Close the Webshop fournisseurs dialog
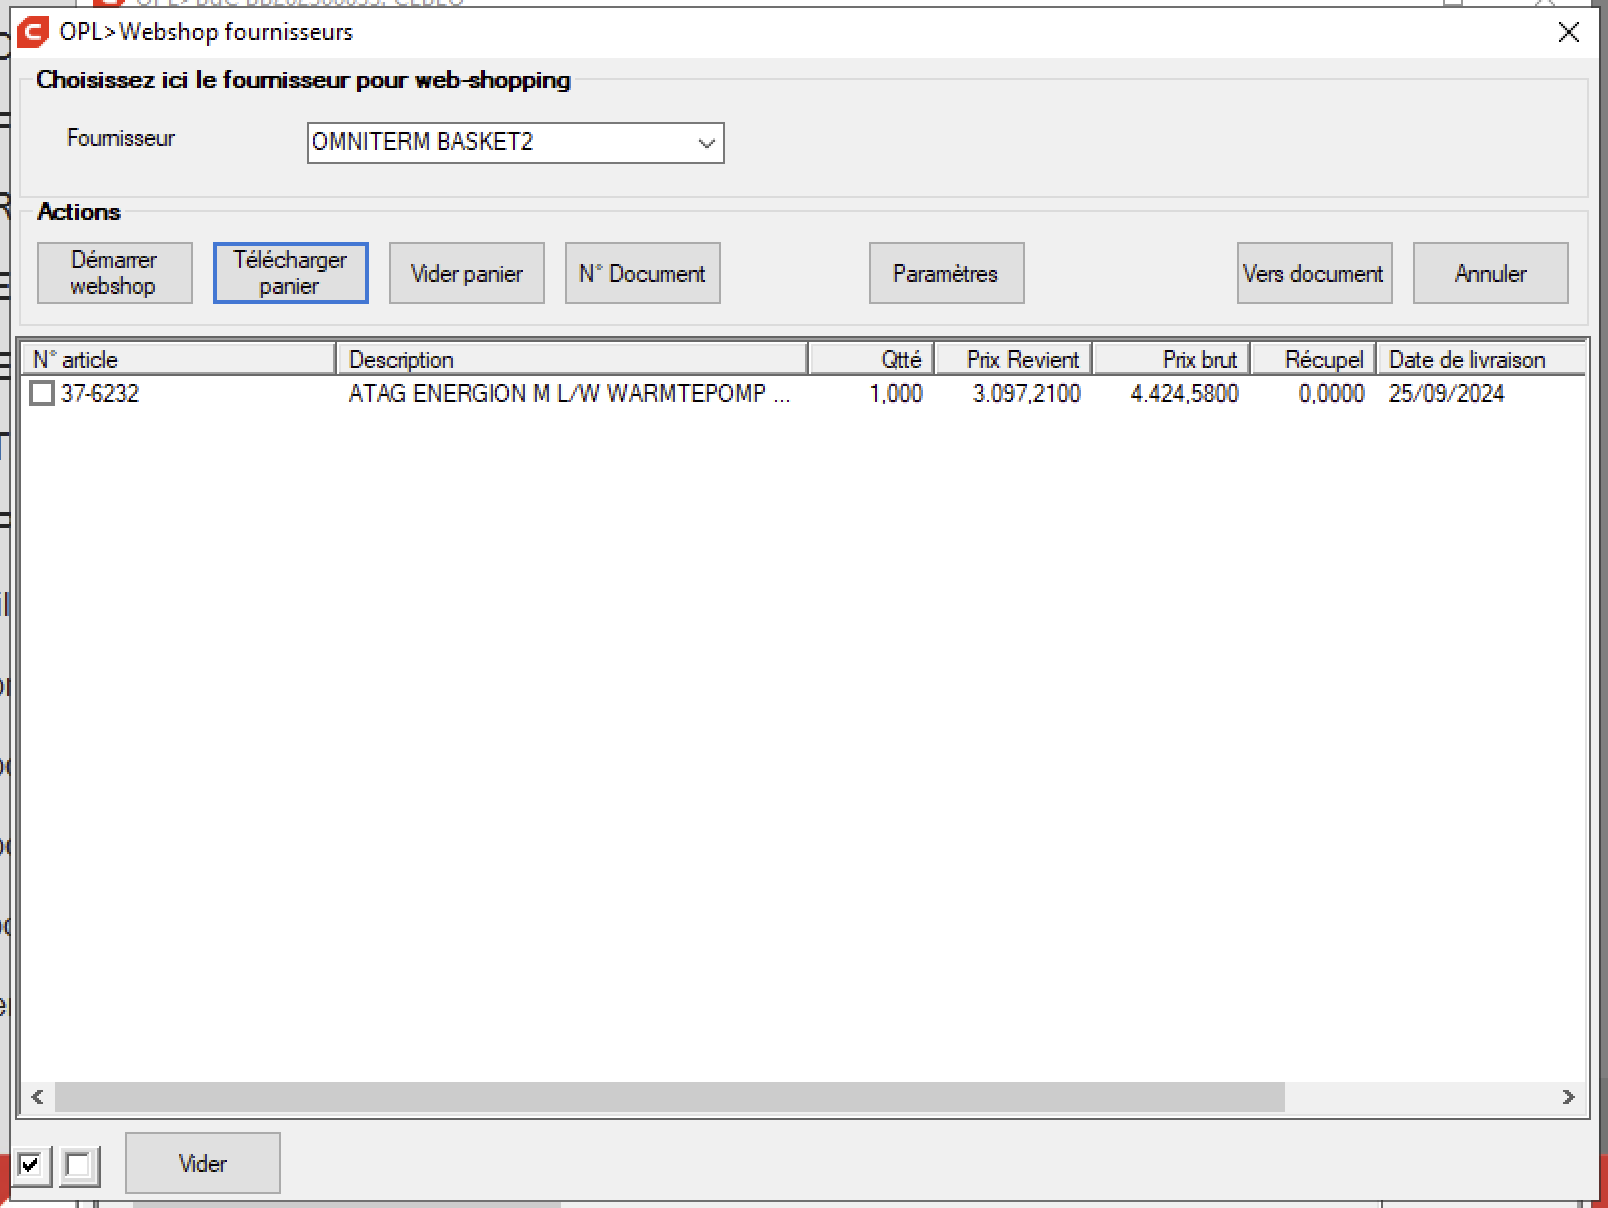This screenshot has height=1208, width=1608. 1568,32
